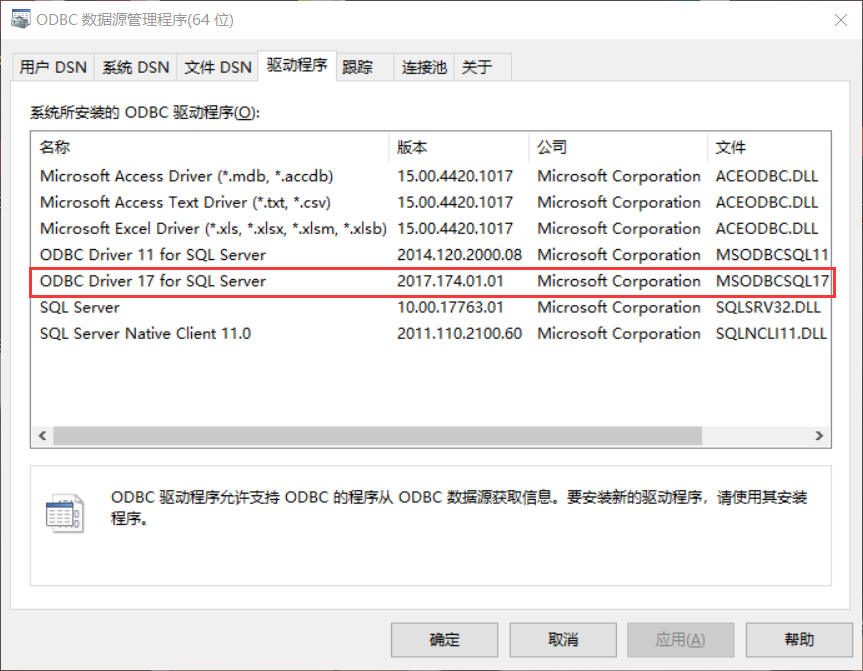Open the 关于 tab

click(483, 67)
